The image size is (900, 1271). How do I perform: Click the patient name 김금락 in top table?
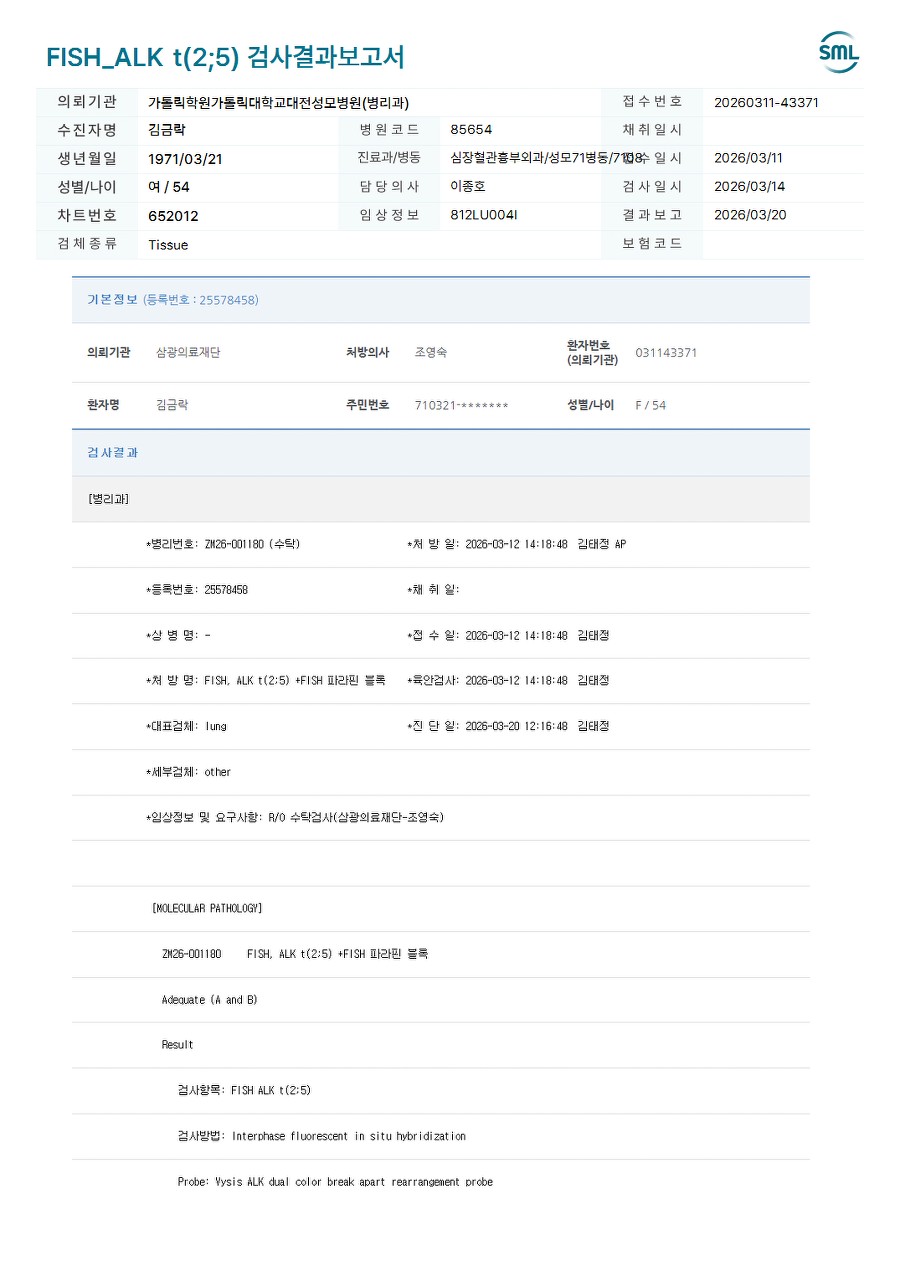(x=166, y=130)
